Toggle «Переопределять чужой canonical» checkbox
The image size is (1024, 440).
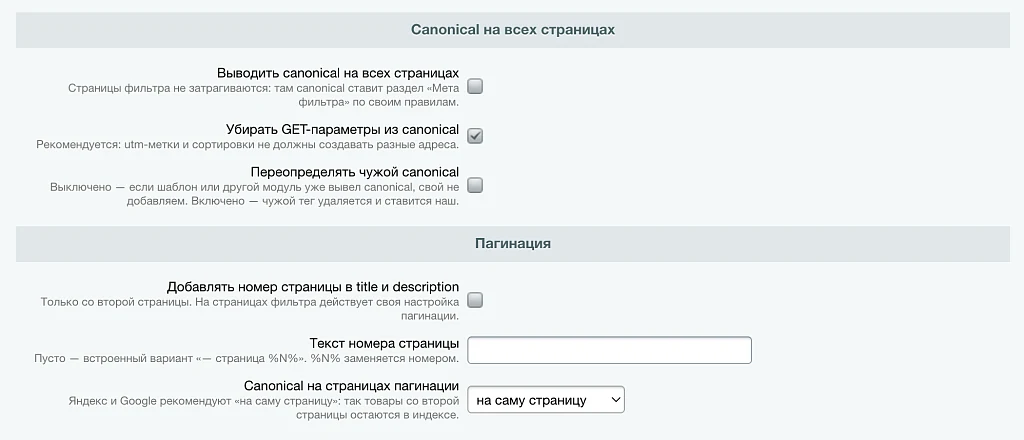(475, 185)
